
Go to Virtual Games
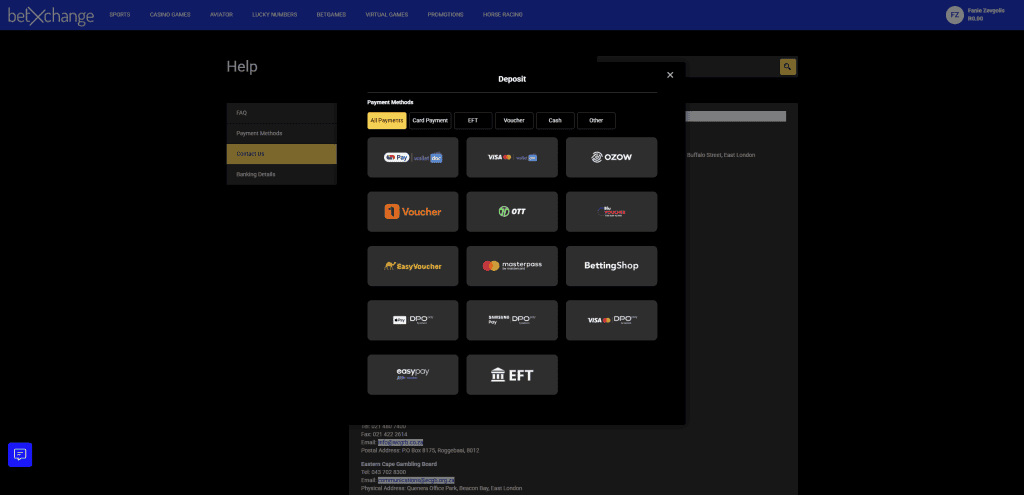387,15
